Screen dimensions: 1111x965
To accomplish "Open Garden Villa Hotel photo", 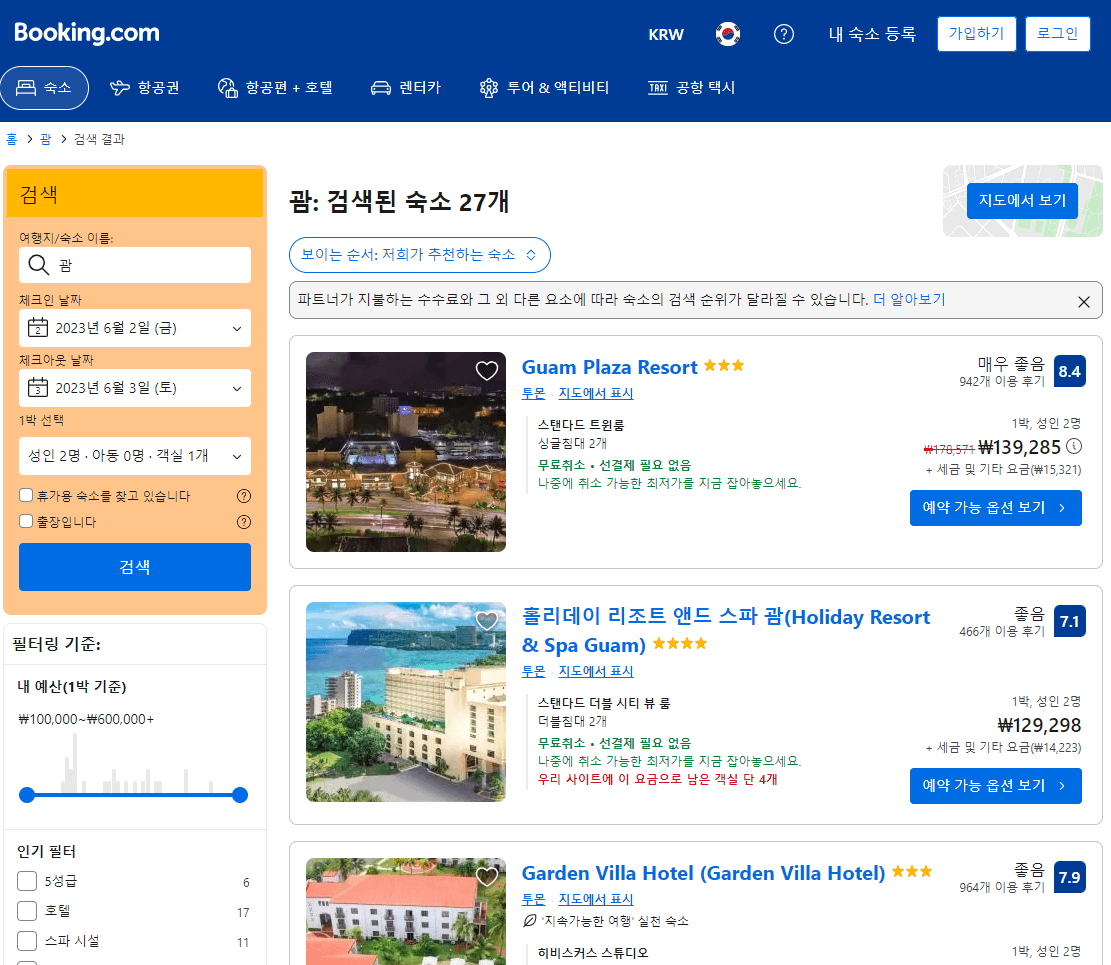I will [x=406, y=912].
